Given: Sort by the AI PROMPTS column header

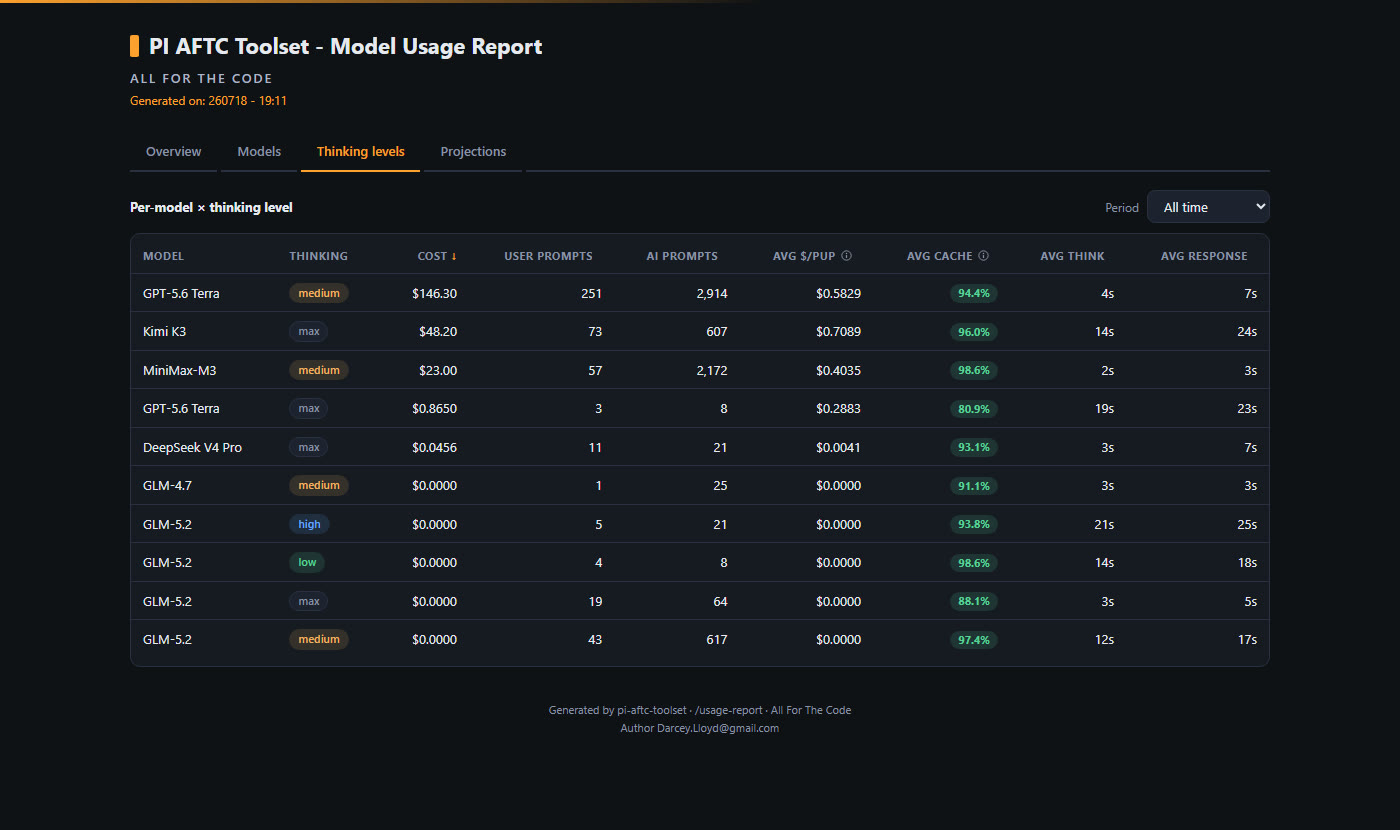Looking at the screenshot, I should coord(682,256).
